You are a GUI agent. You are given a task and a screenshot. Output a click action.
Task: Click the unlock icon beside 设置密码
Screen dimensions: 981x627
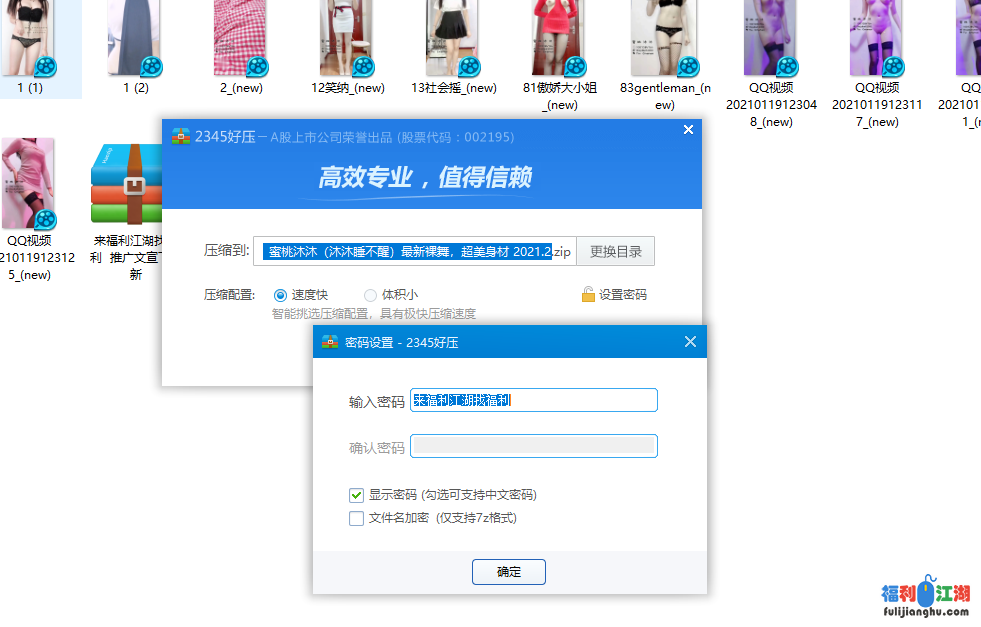[x=589, y=295]
